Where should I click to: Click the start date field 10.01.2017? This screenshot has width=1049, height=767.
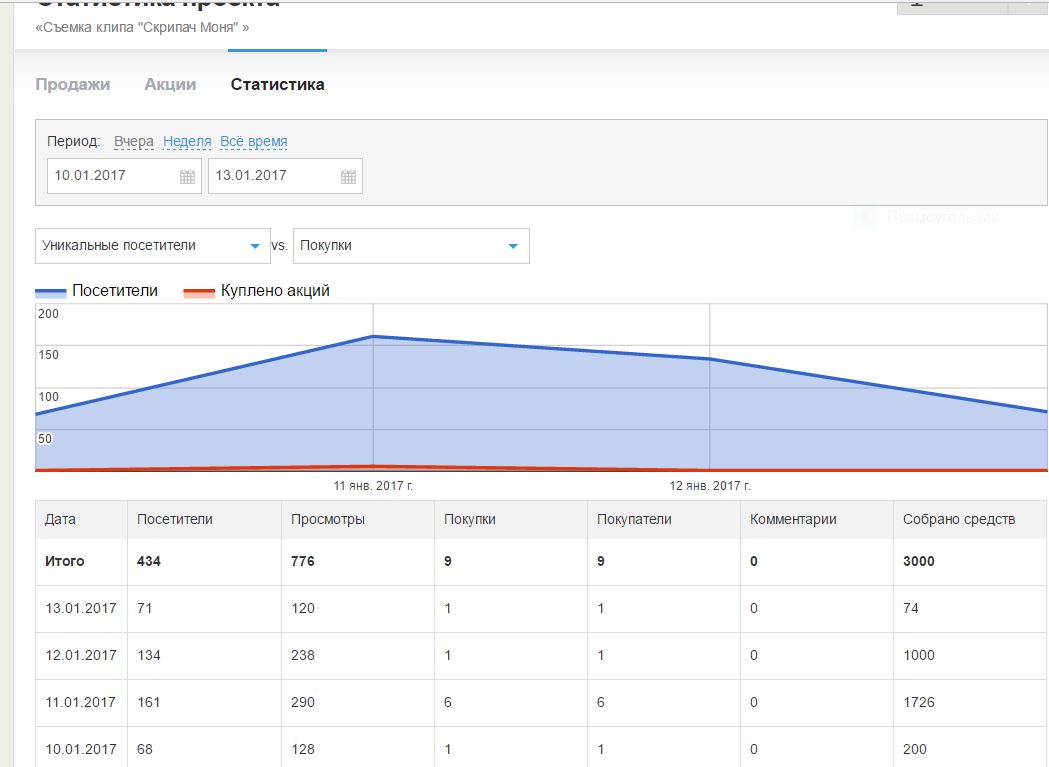112,176
